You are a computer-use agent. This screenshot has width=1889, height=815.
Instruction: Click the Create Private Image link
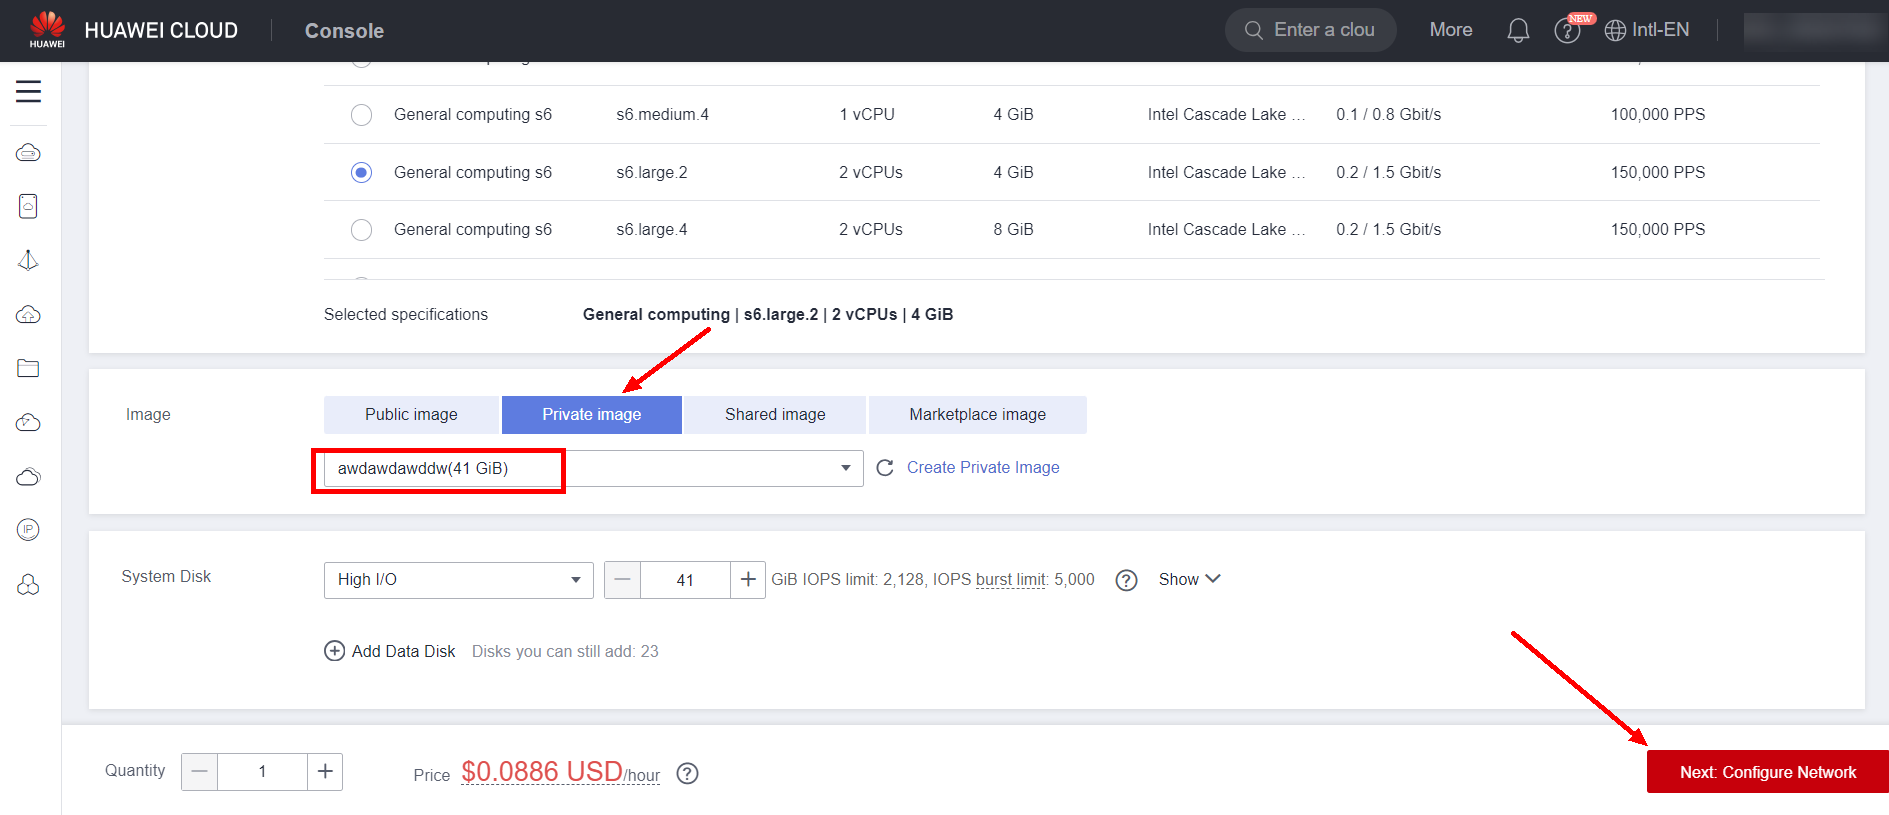pyautogui.click(x=983, y=468)
